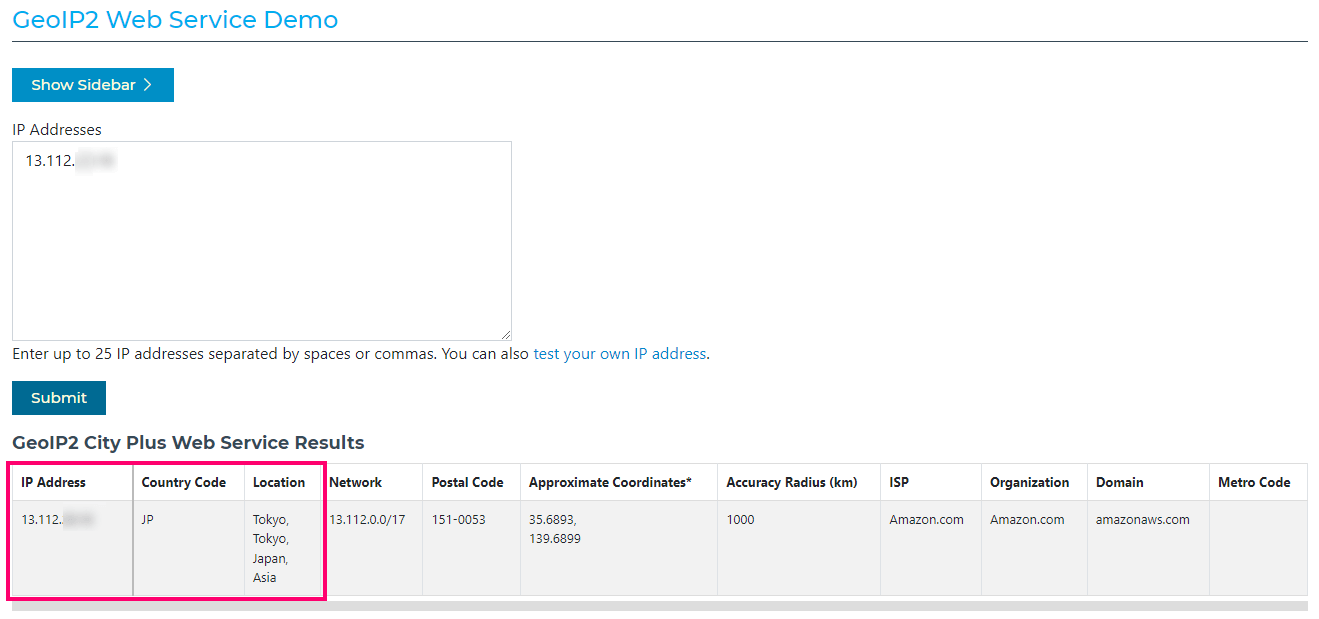Viewport: 1319px width, 619px height.
Task: Click the chevron arrow in Show Sidebar button
Action: (147, 85)
